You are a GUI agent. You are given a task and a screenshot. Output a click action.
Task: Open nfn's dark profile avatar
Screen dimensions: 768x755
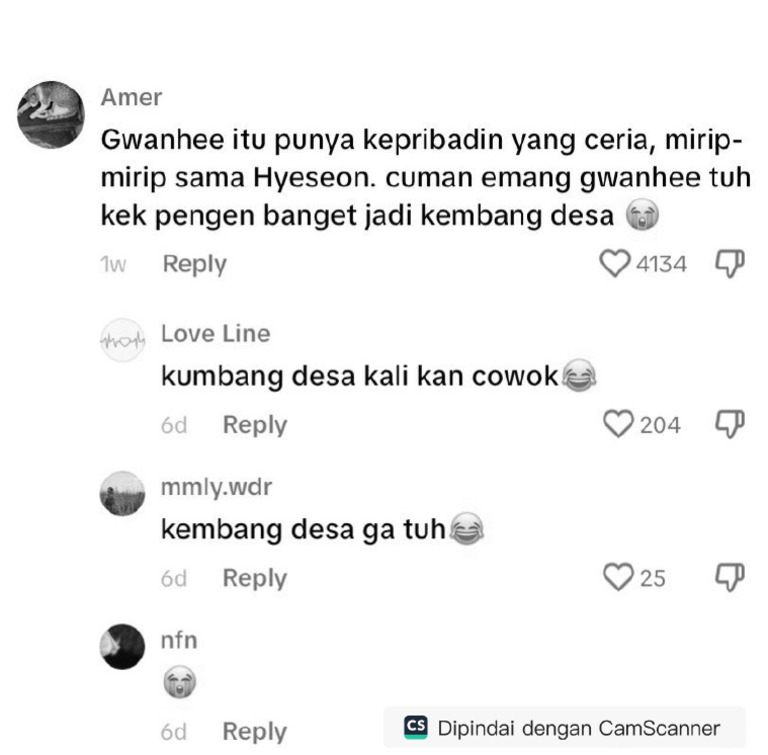tap(122, 647)
